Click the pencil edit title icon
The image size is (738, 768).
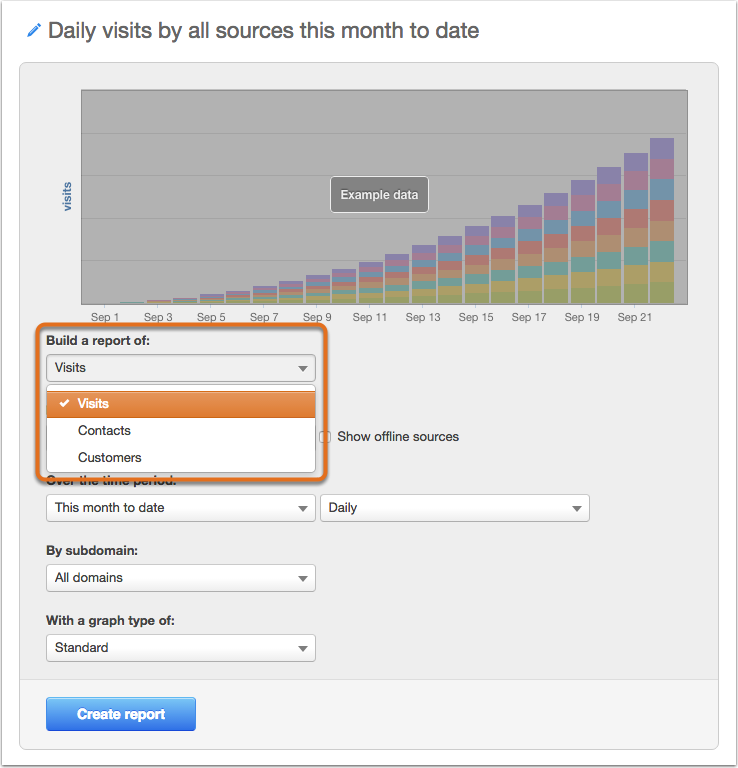[33, 30]
